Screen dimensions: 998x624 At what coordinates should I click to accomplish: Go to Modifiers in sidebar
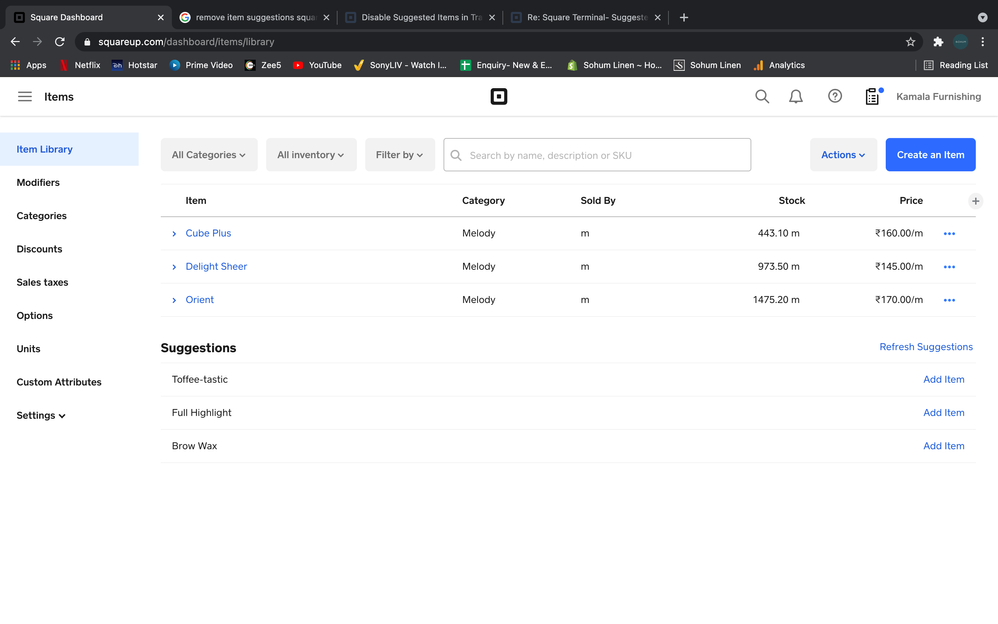coord(38,183)
